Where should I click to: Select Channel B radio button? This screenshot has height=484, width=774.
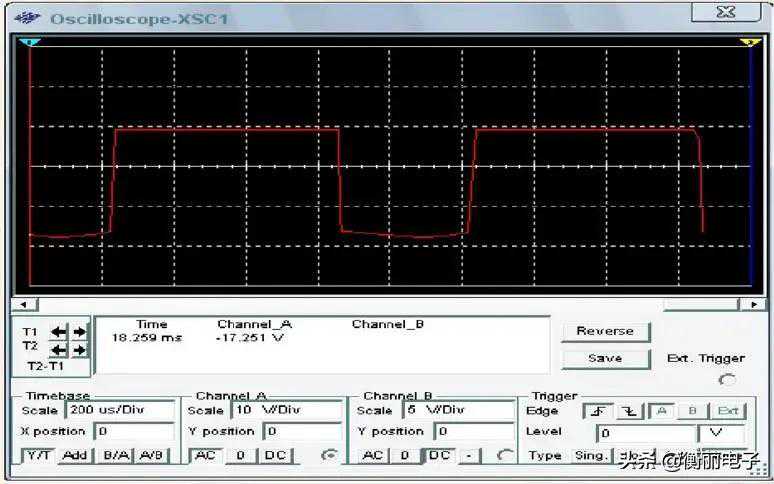click(x=506, y=455)
